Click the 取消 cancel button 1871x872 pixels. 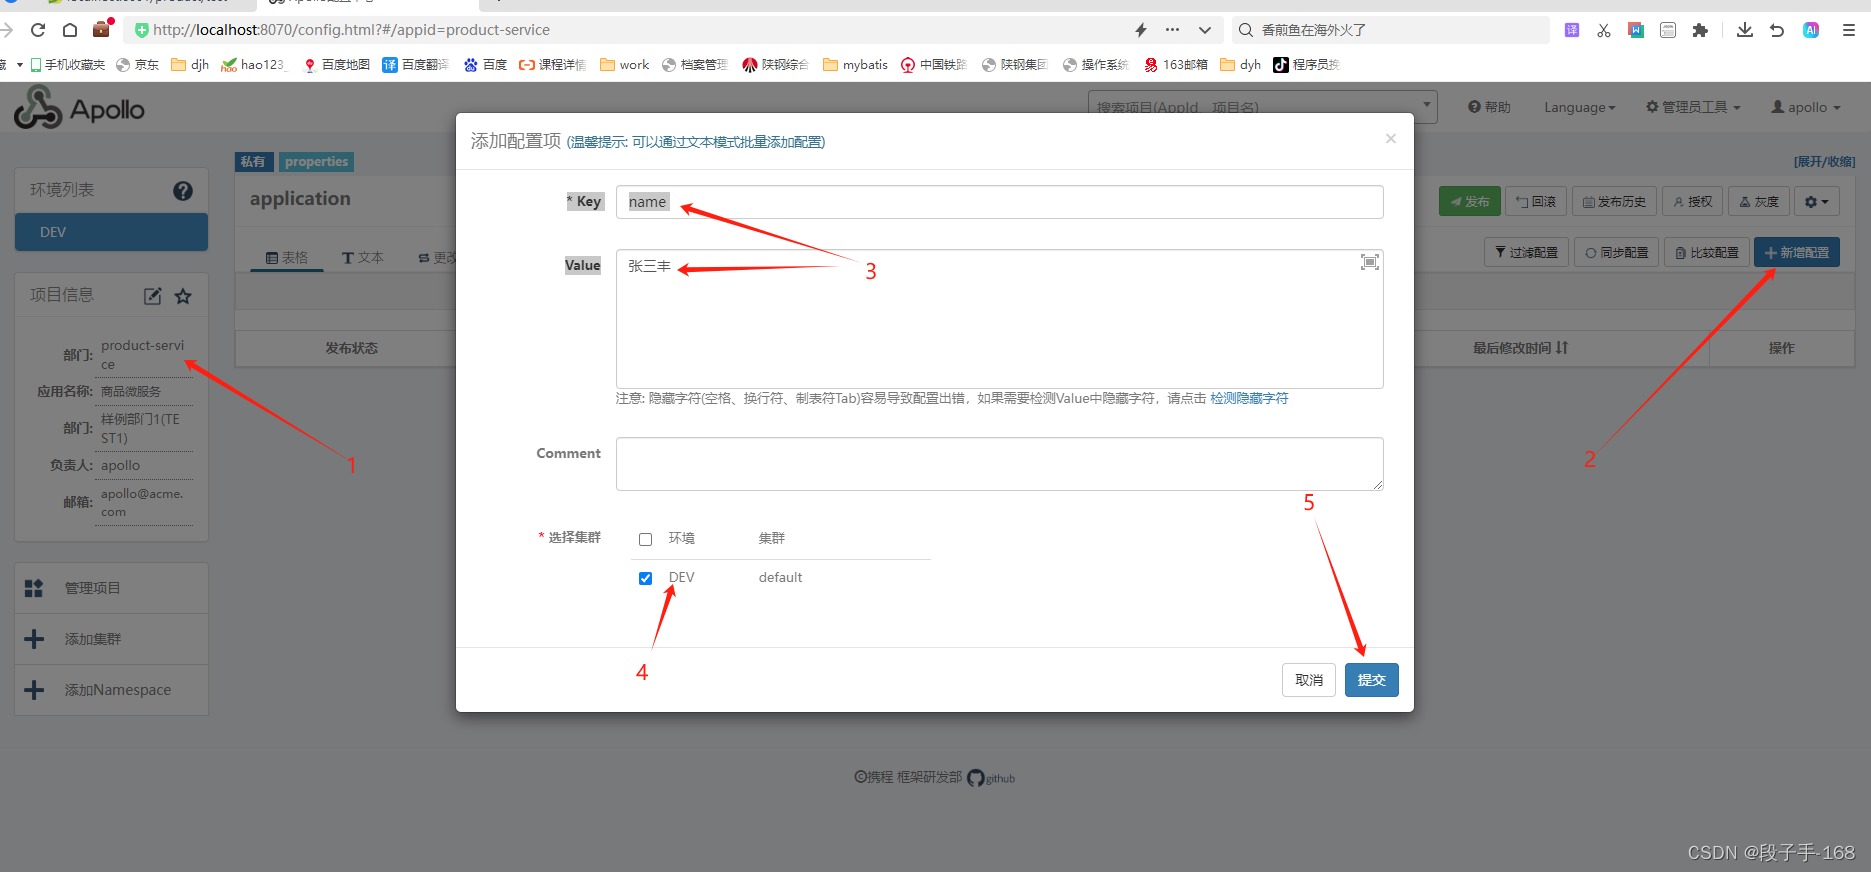1309,680
